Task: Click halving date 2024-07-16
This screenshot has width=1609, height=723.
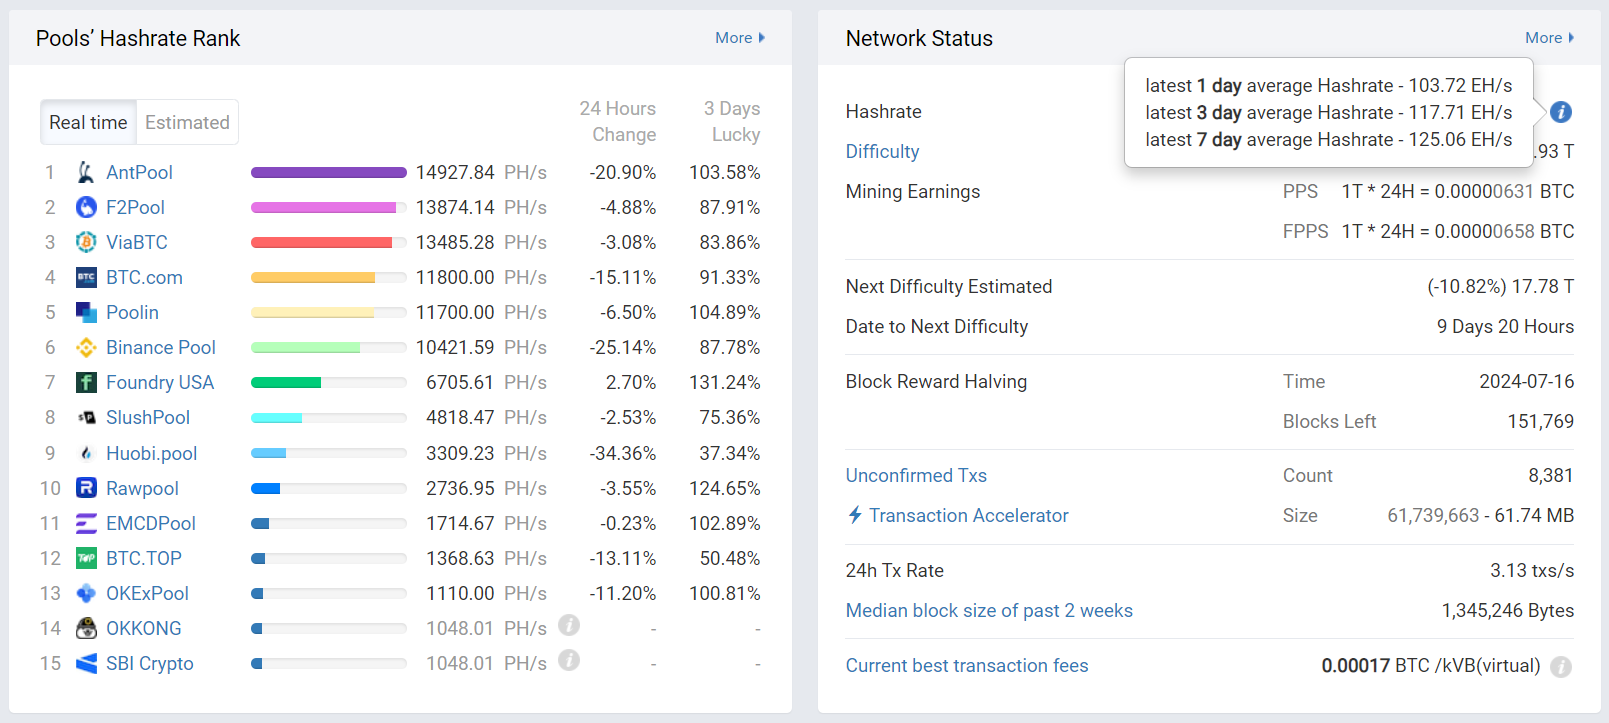Action: point(1526,381)
